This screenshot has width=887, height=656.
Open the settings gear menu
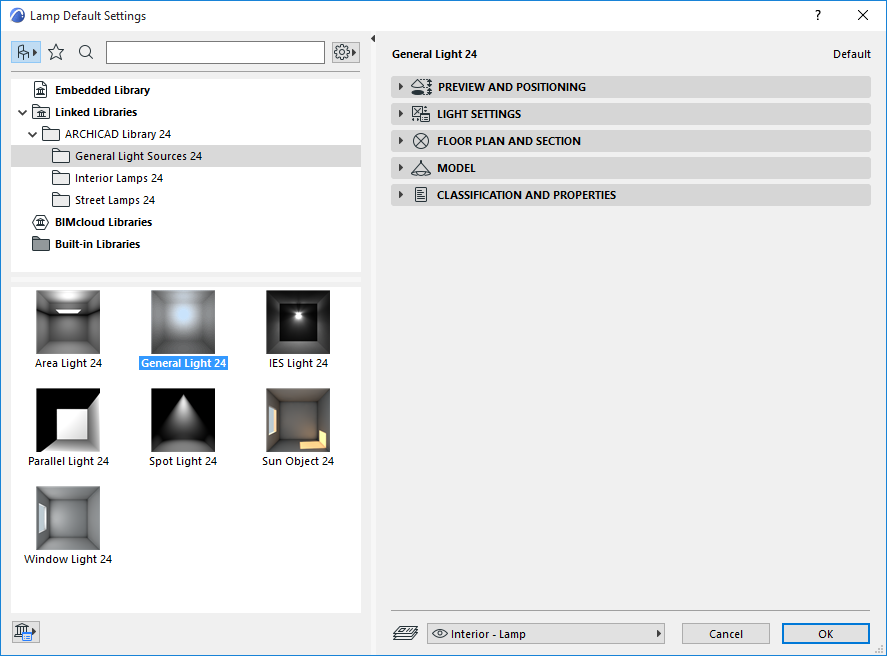(x=343, y=51)
